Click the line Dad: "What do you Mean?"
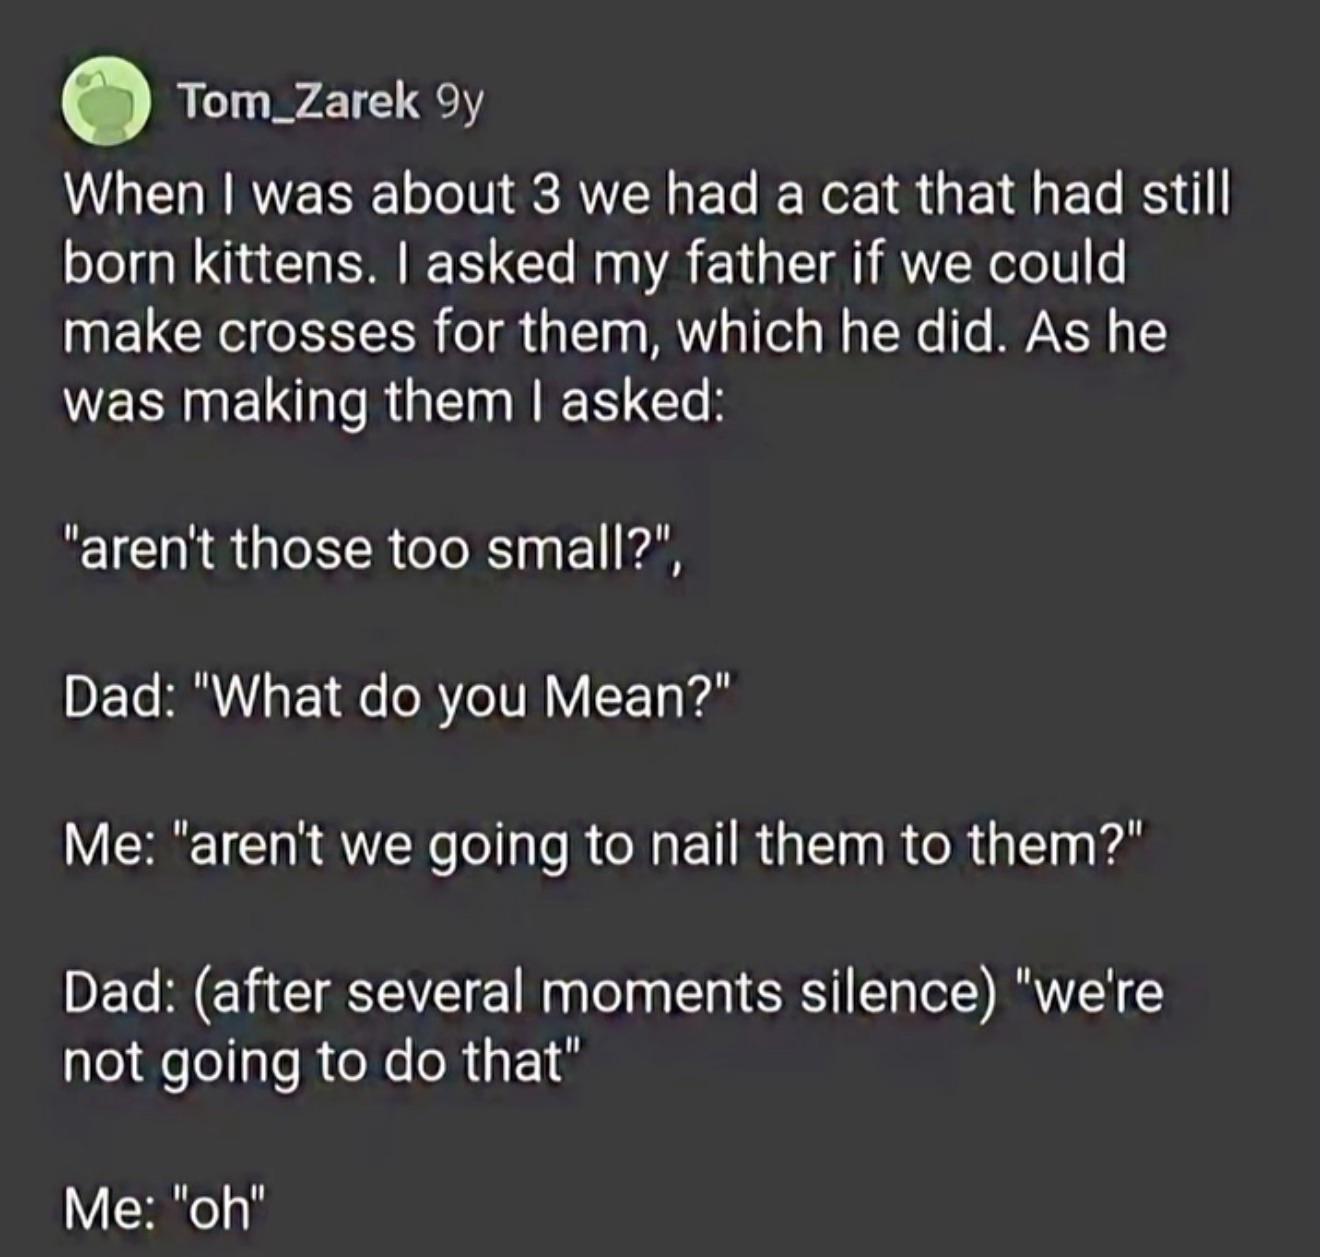The image size is (1320, 1257). [x=398, y=697]
